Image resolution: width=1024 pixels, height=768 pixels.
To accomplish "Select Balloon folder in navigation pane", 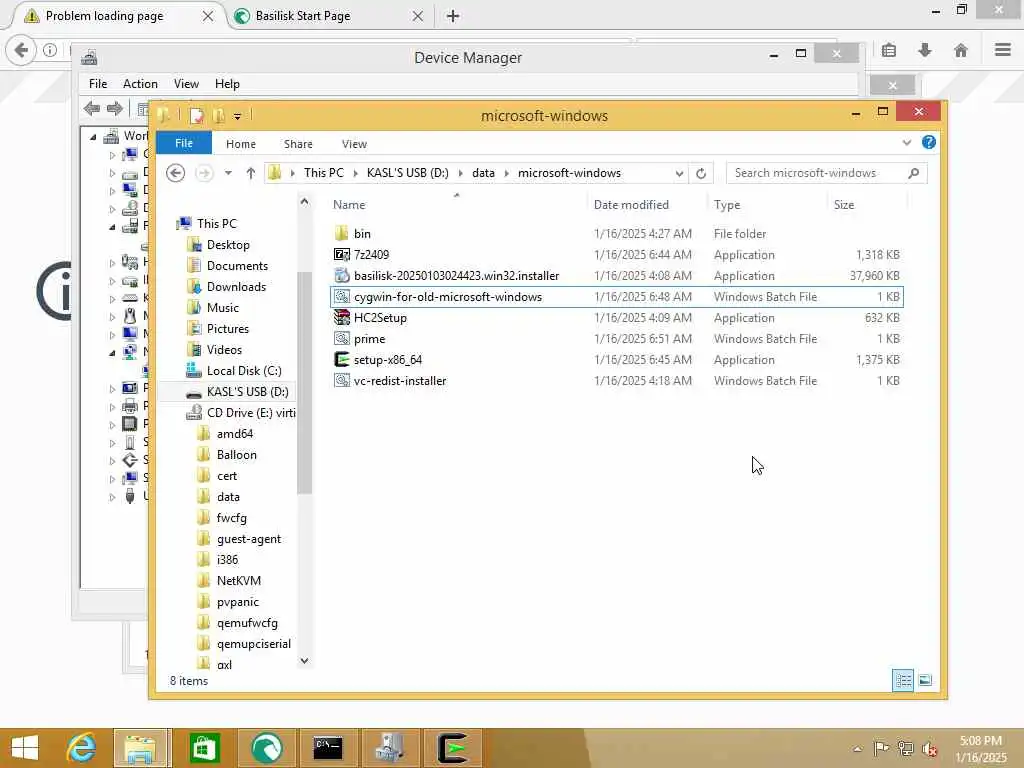I will [x=236, y=455].
